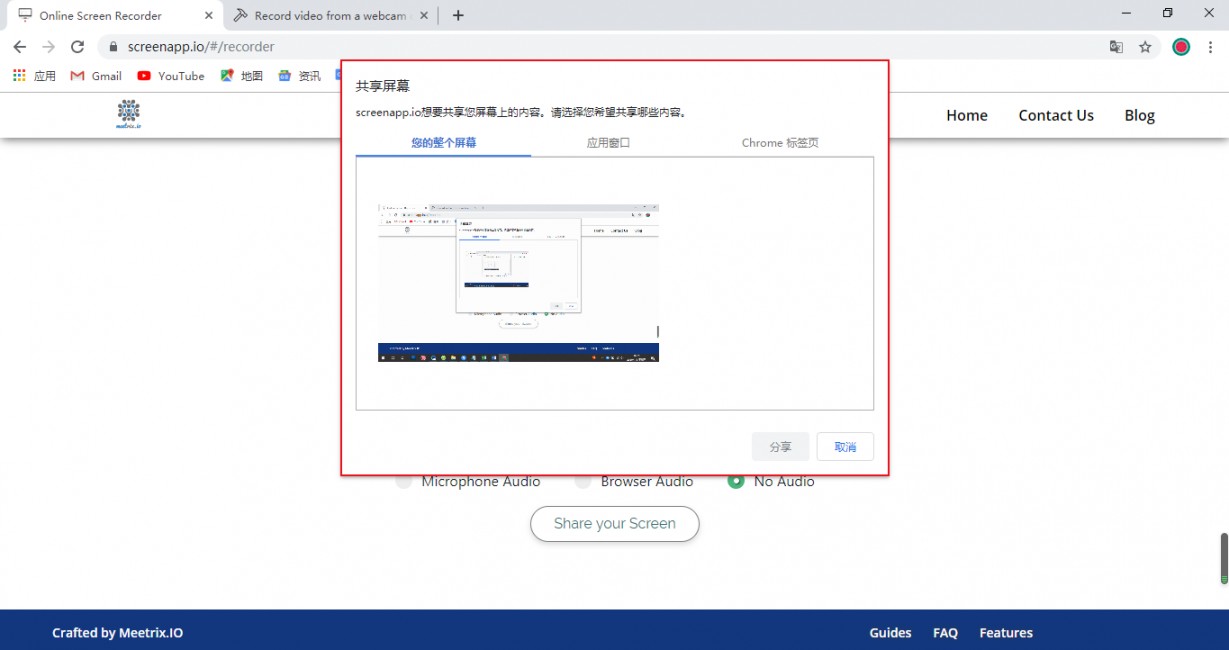The height and width of the screenshot is (650, 1229).
Task: Open the Google Translate icon in address bar
Action: (1116, 47)
